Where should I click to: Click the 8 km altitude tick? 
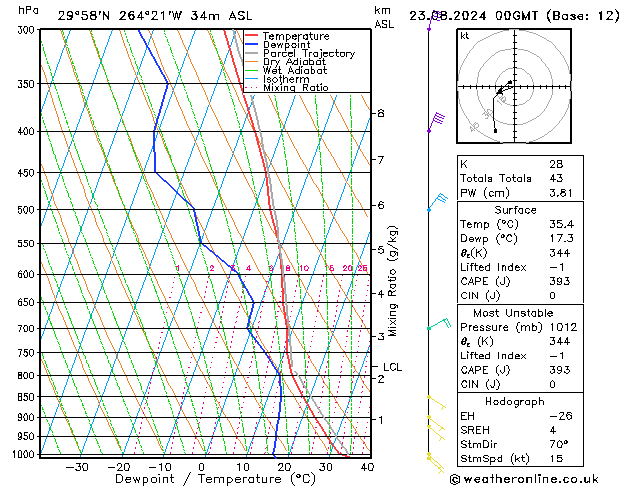click(x=381, y=113)
